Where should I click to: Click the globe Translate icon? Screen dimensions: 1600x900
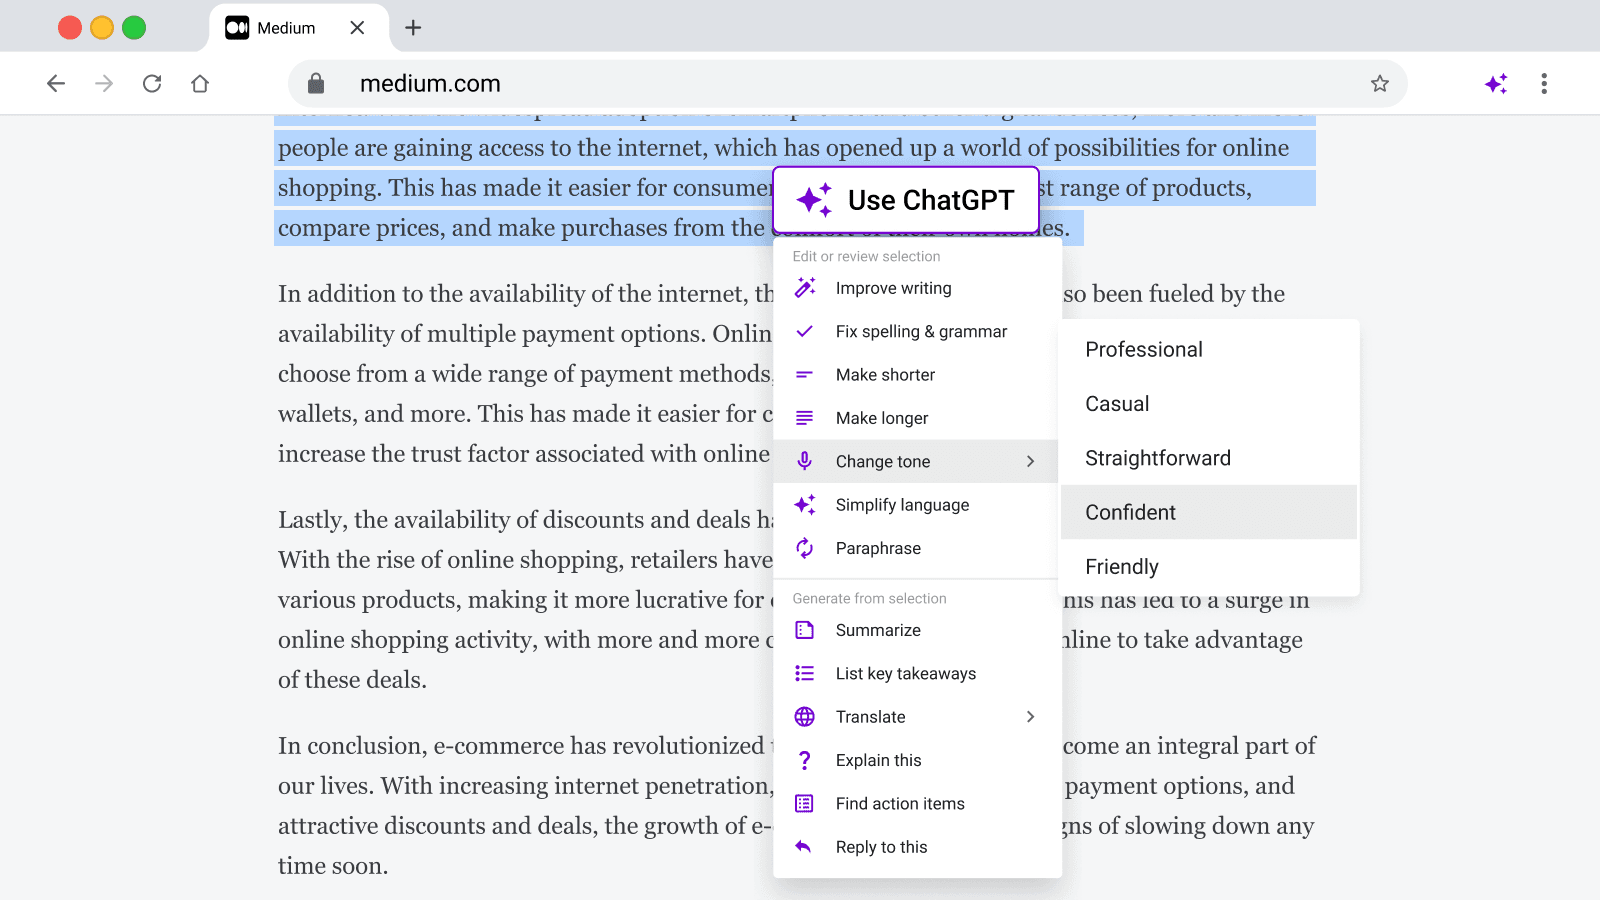[x=805, y=717]
